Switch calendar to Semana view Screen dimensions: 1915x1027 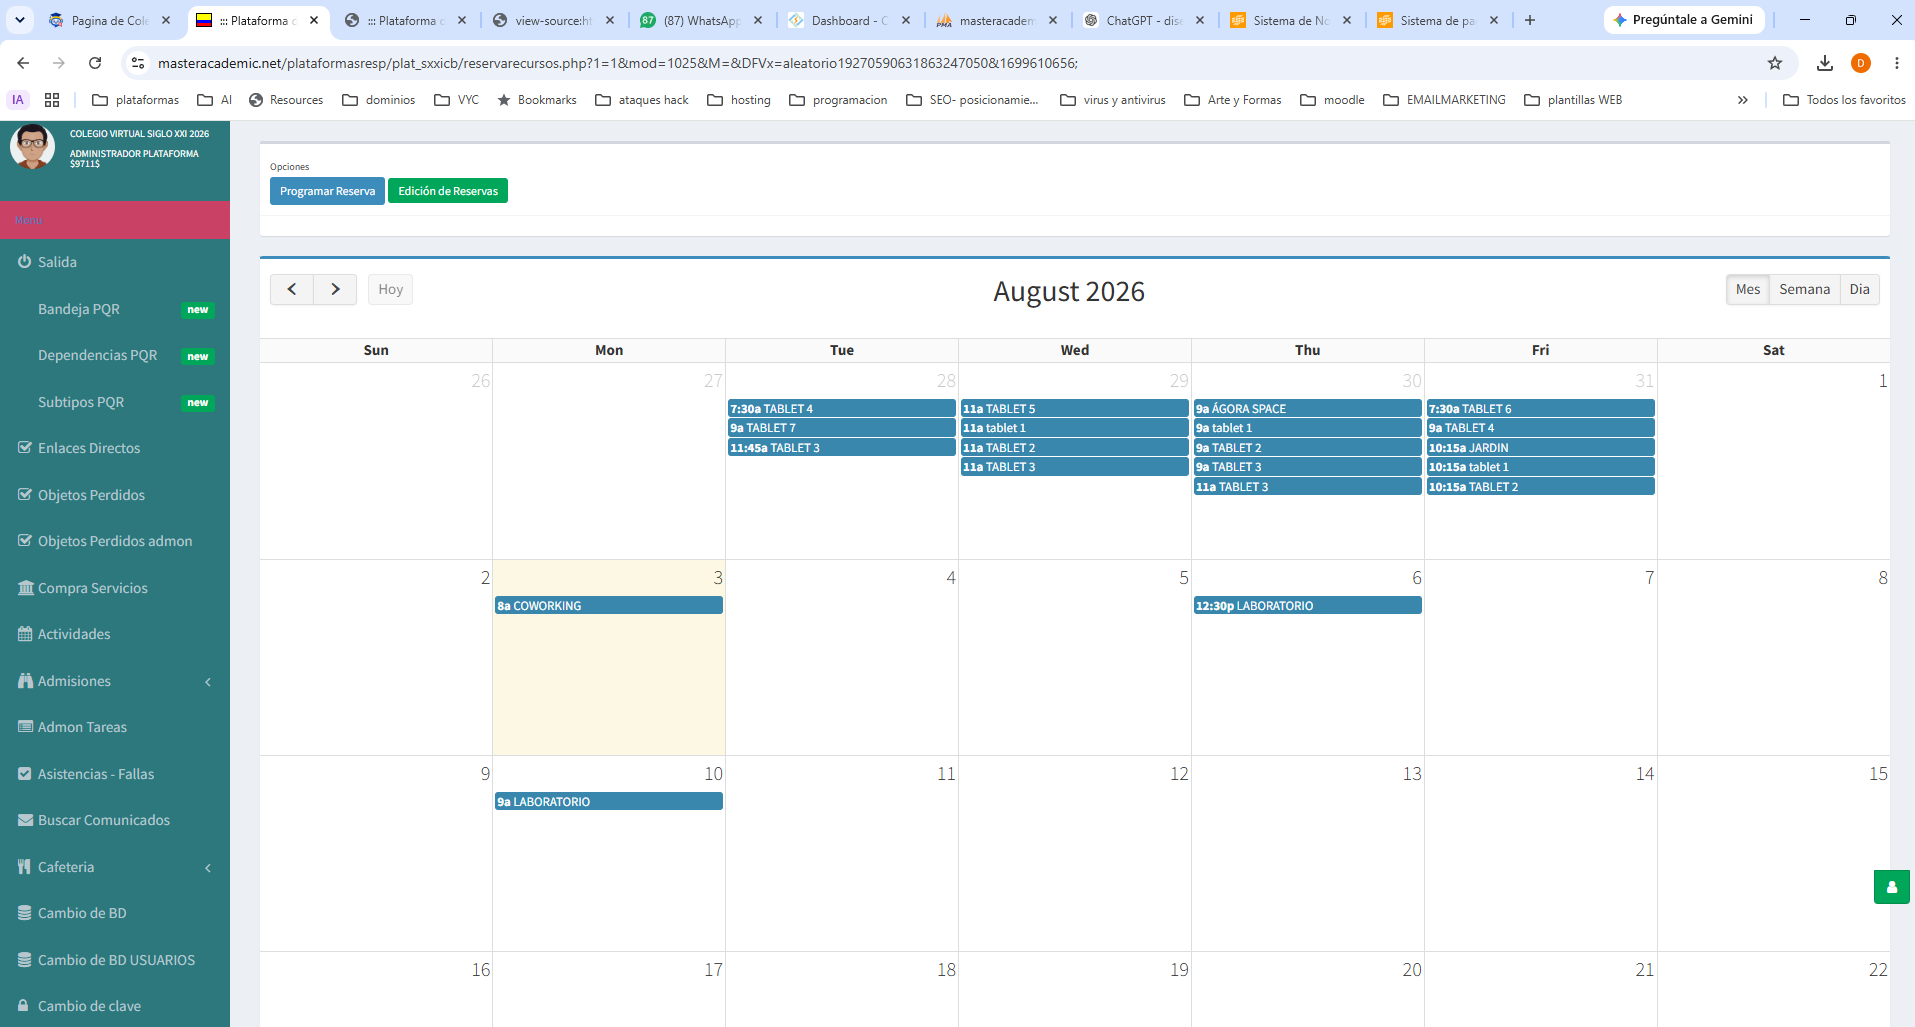[1804, 289]
